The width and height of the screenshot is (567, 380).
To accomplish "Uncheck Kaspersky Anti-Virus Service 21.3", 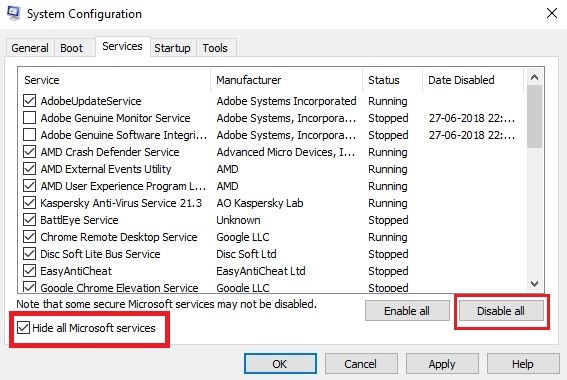I will [29, 202].
